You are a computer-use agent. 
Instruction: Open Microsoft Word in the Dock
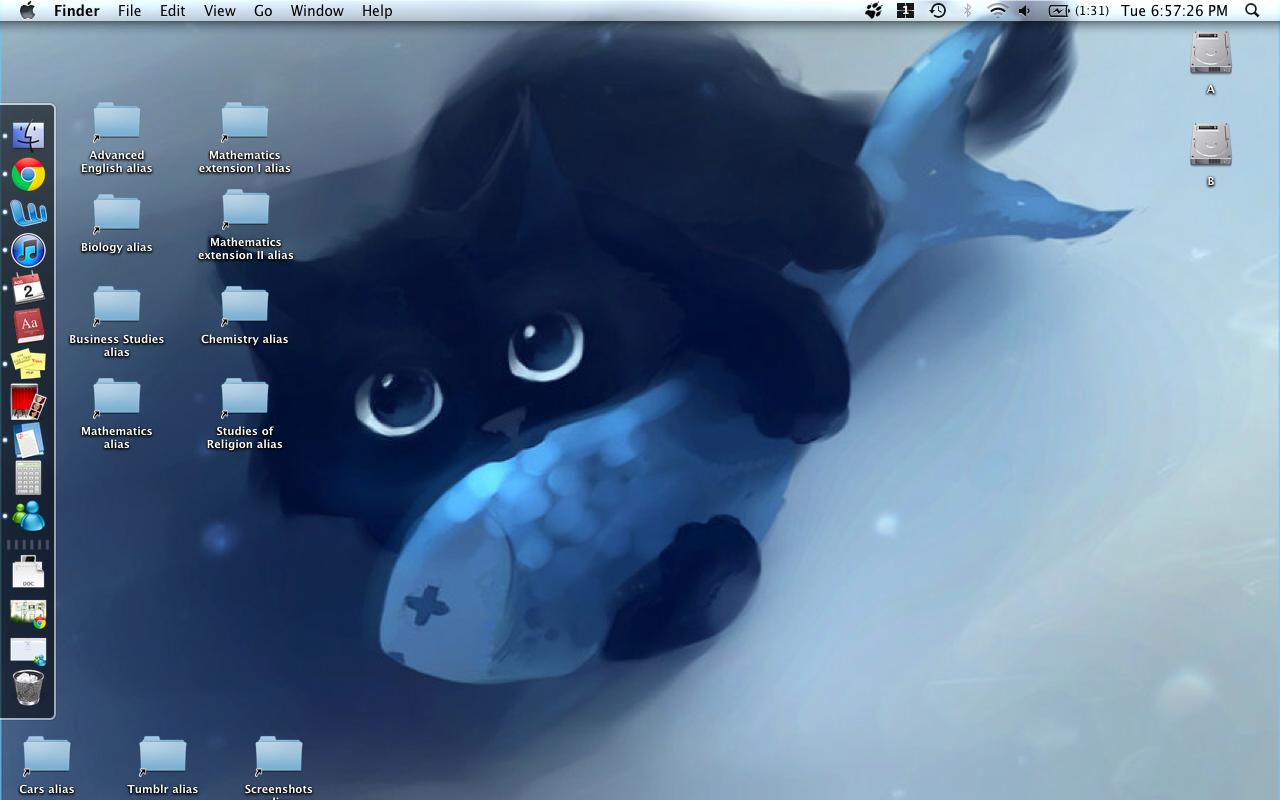click(x=28, y=213)
